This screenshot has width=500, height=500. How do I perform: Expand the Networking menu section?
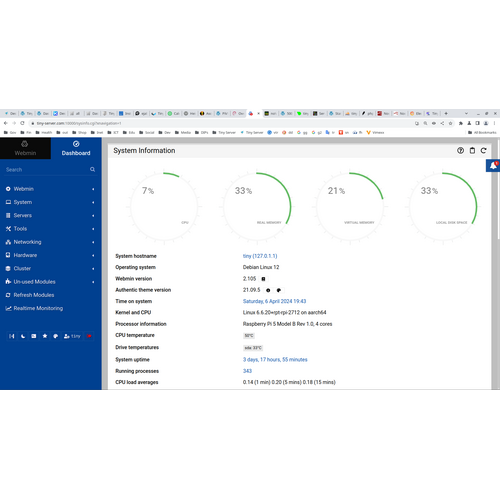click(x=50, y=242)
